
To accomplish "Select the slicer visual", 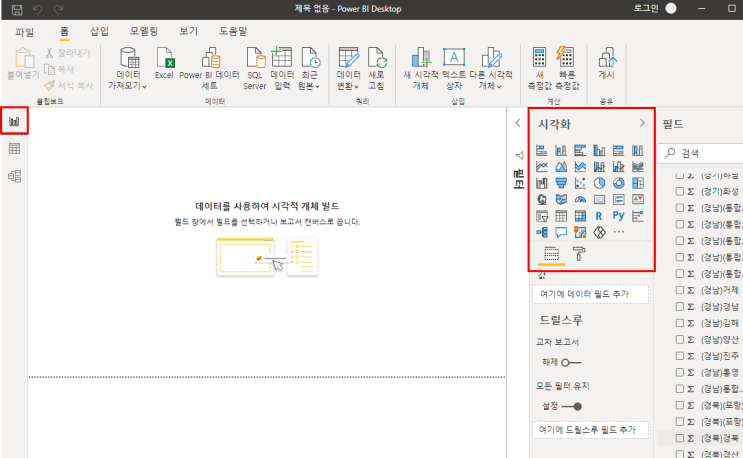I will click(542, 216).
